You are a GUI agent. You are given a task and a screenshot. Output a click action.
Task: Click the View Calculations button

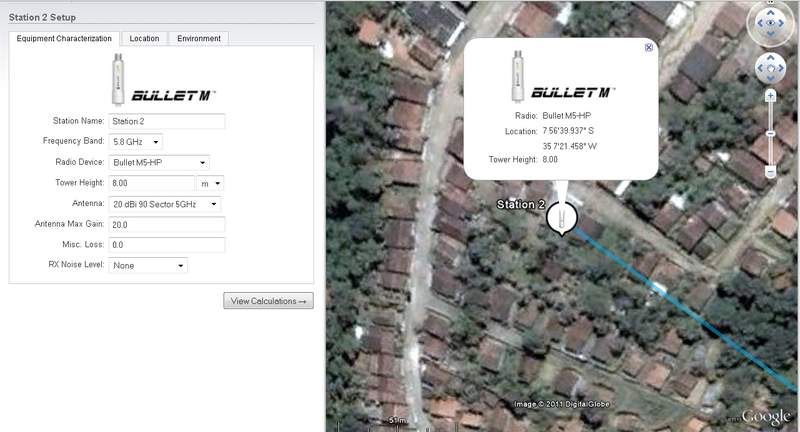coord(268,301)
